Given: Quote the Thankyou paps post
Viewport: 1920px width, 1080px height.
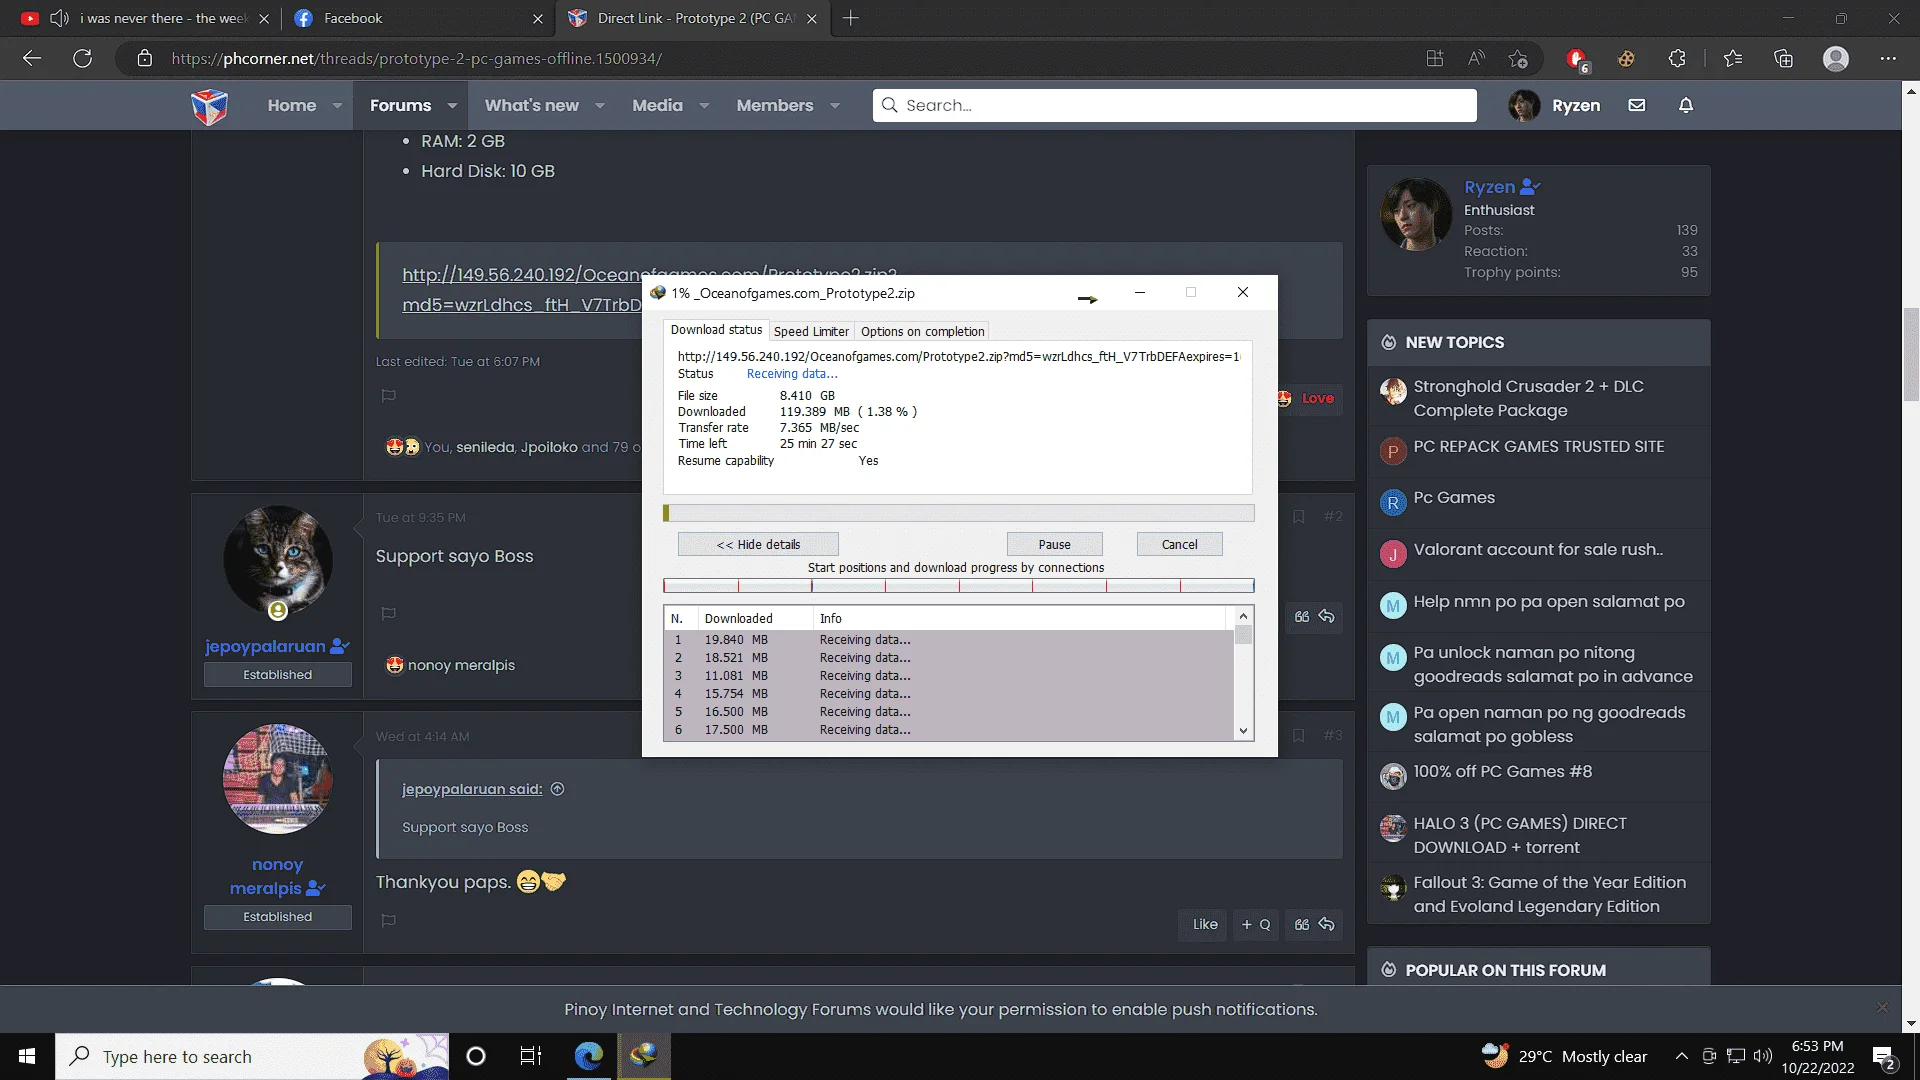Looking at the screenshot, I should click(1301, 924).
